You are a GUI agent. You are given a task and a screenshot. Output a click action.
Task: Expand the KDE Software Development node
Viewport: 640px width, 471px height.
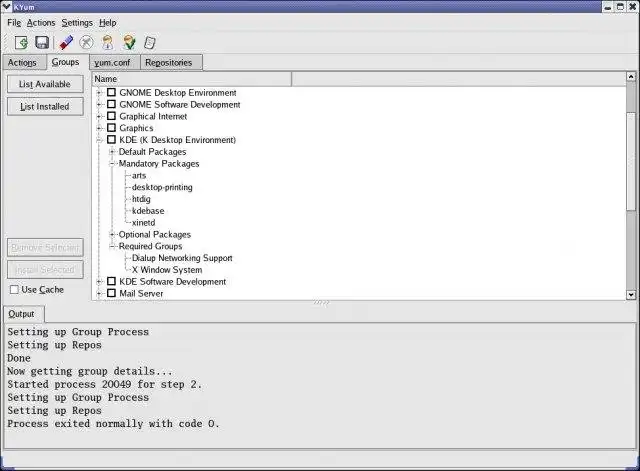pyautogui.click(x=99, y=282)
